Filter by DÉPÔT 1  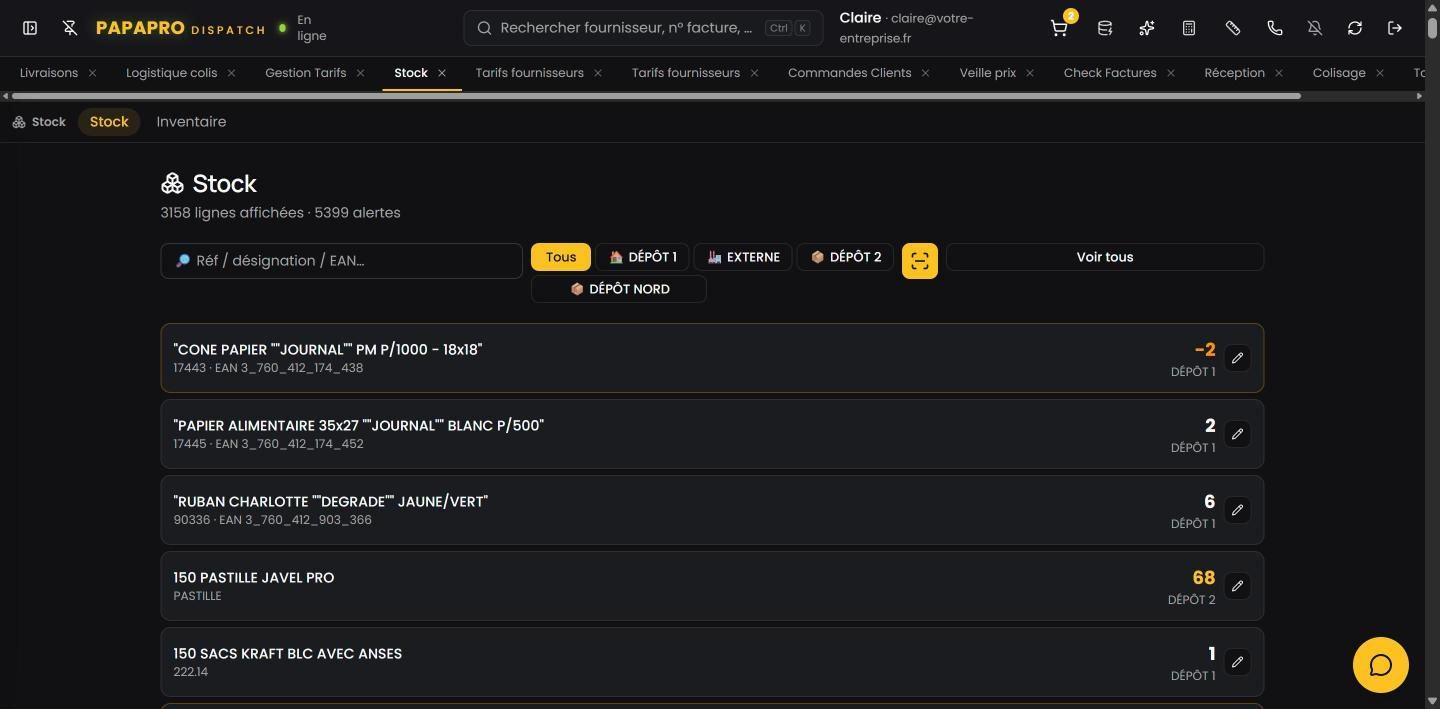tap(643, 257)
